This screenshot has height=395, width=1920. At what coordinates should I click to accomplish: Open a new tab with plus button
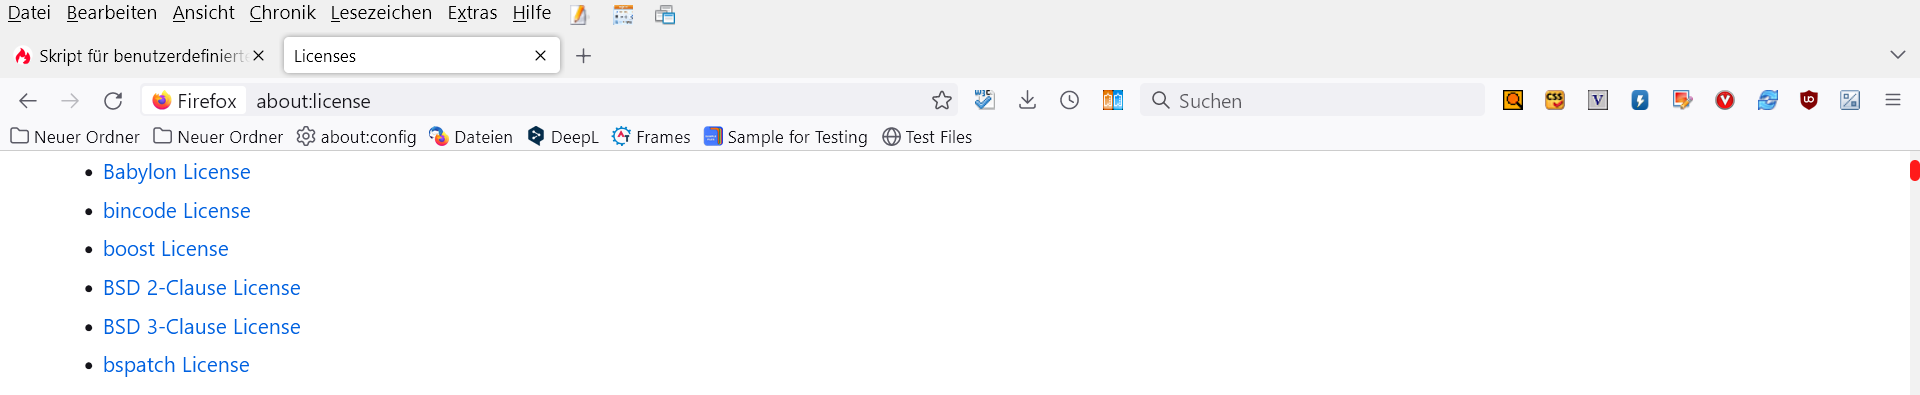(584, 56)
